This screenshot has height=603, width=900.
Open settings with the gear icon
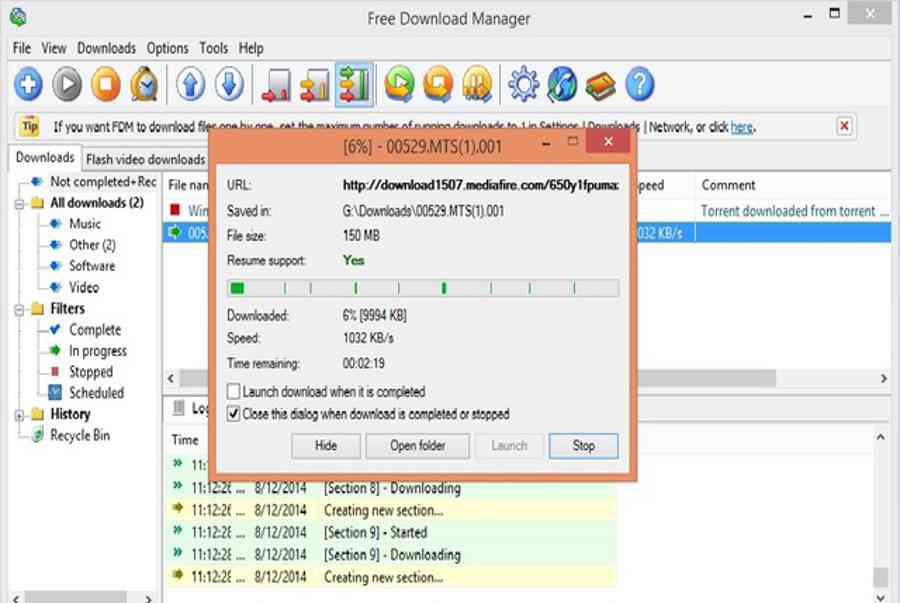[523, 84]
